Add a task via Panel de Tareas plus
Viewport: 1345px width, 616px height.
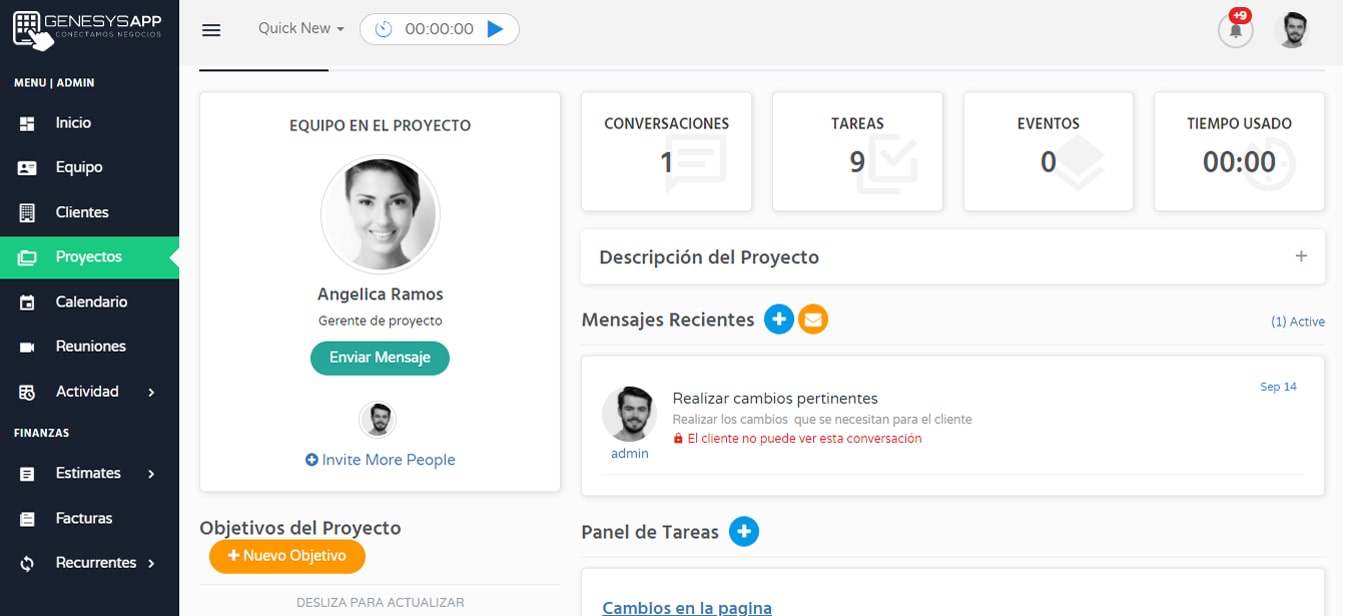744,532
